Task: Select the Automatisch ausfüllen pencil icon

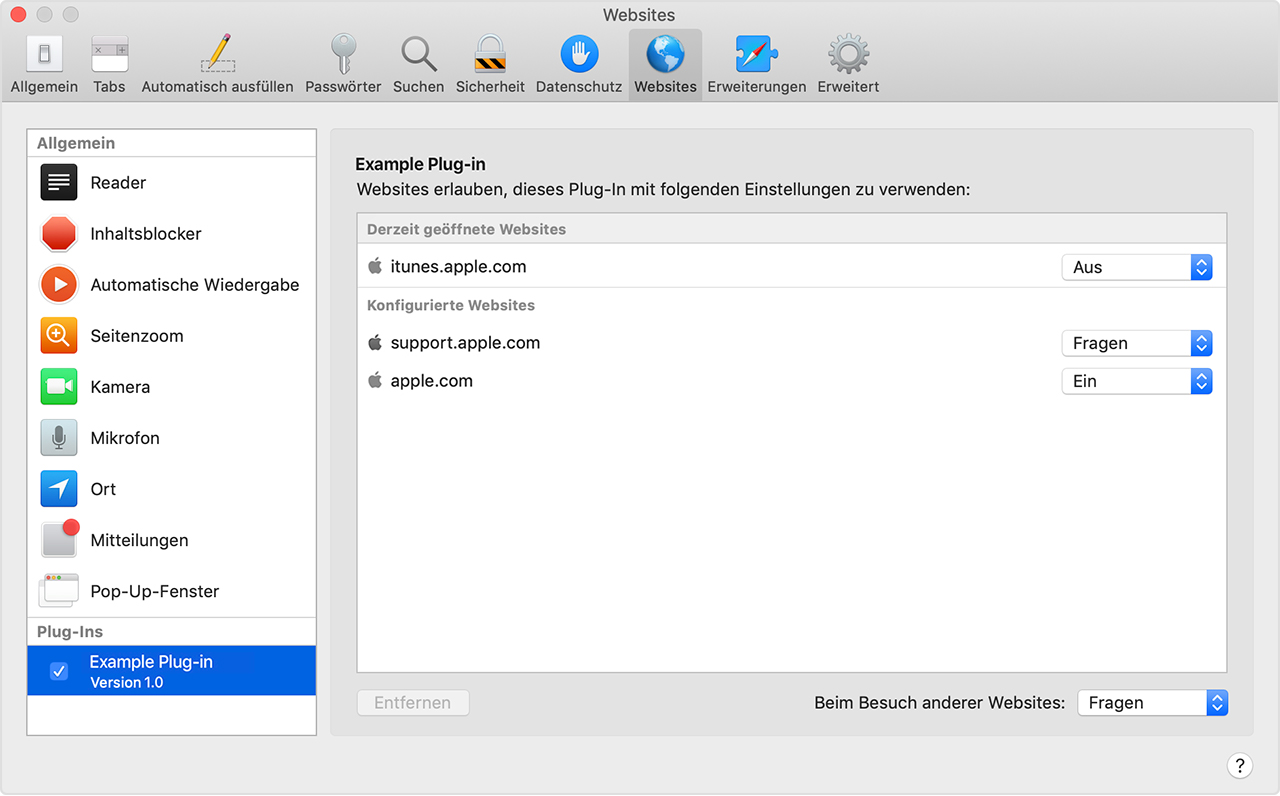Action: coord(218,53)
